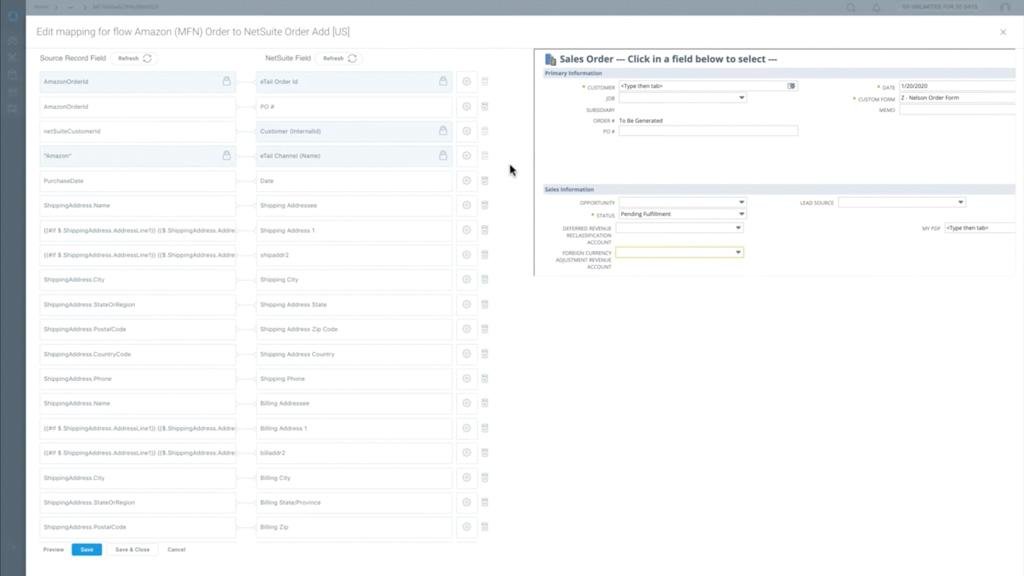Open settings for Shipping Addressee mapping
Screen dimensions: 1024x576
coord(466,205)
